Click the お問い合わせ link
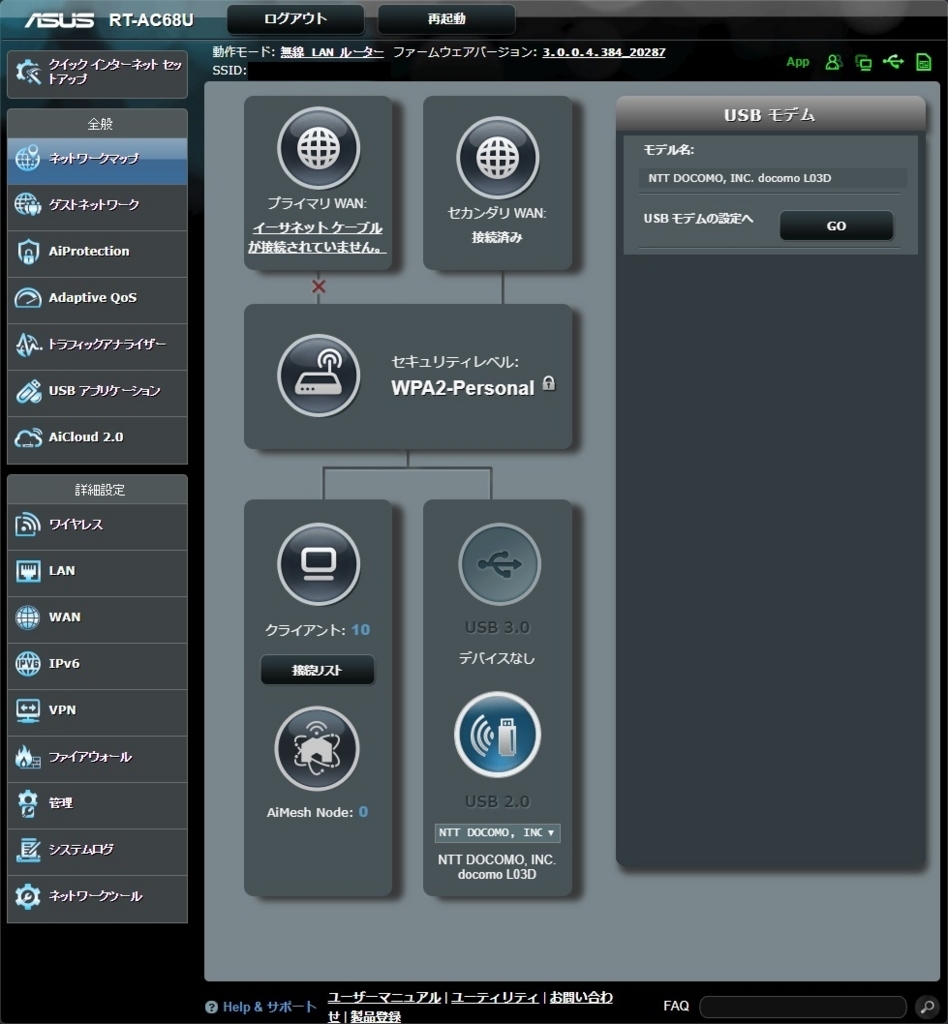Viewport: 948px width, 1024px height. click(x=581, y=997)
